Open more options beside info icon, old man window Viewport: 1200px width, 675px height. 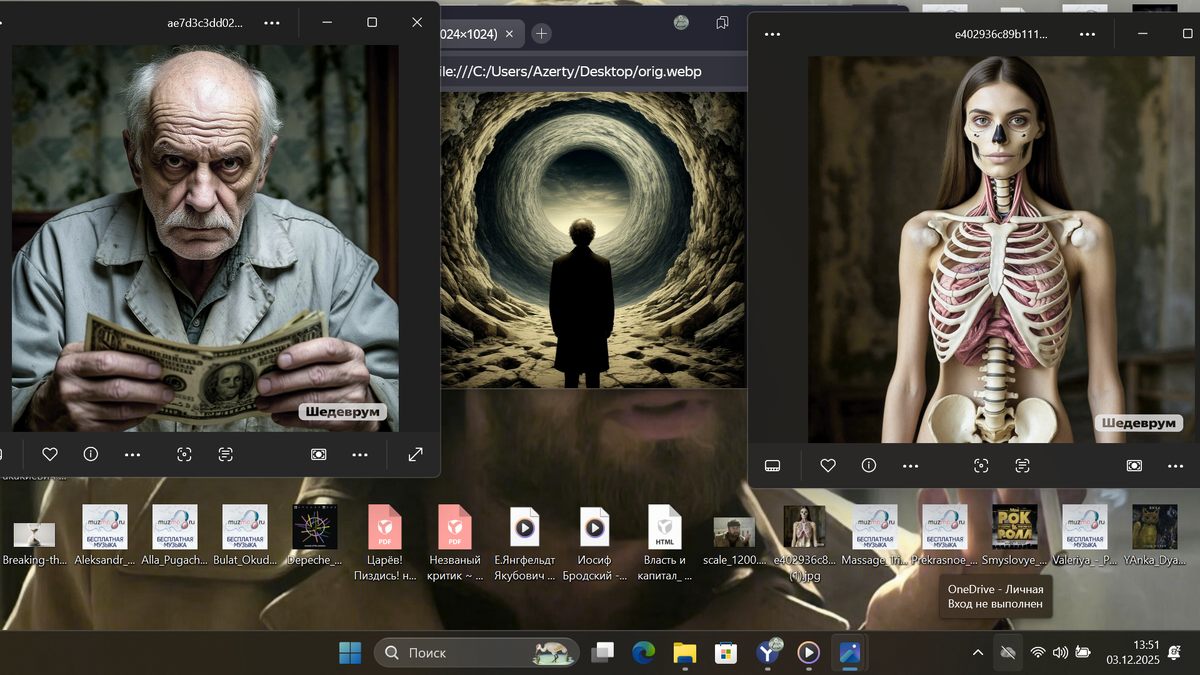[132, 454]
